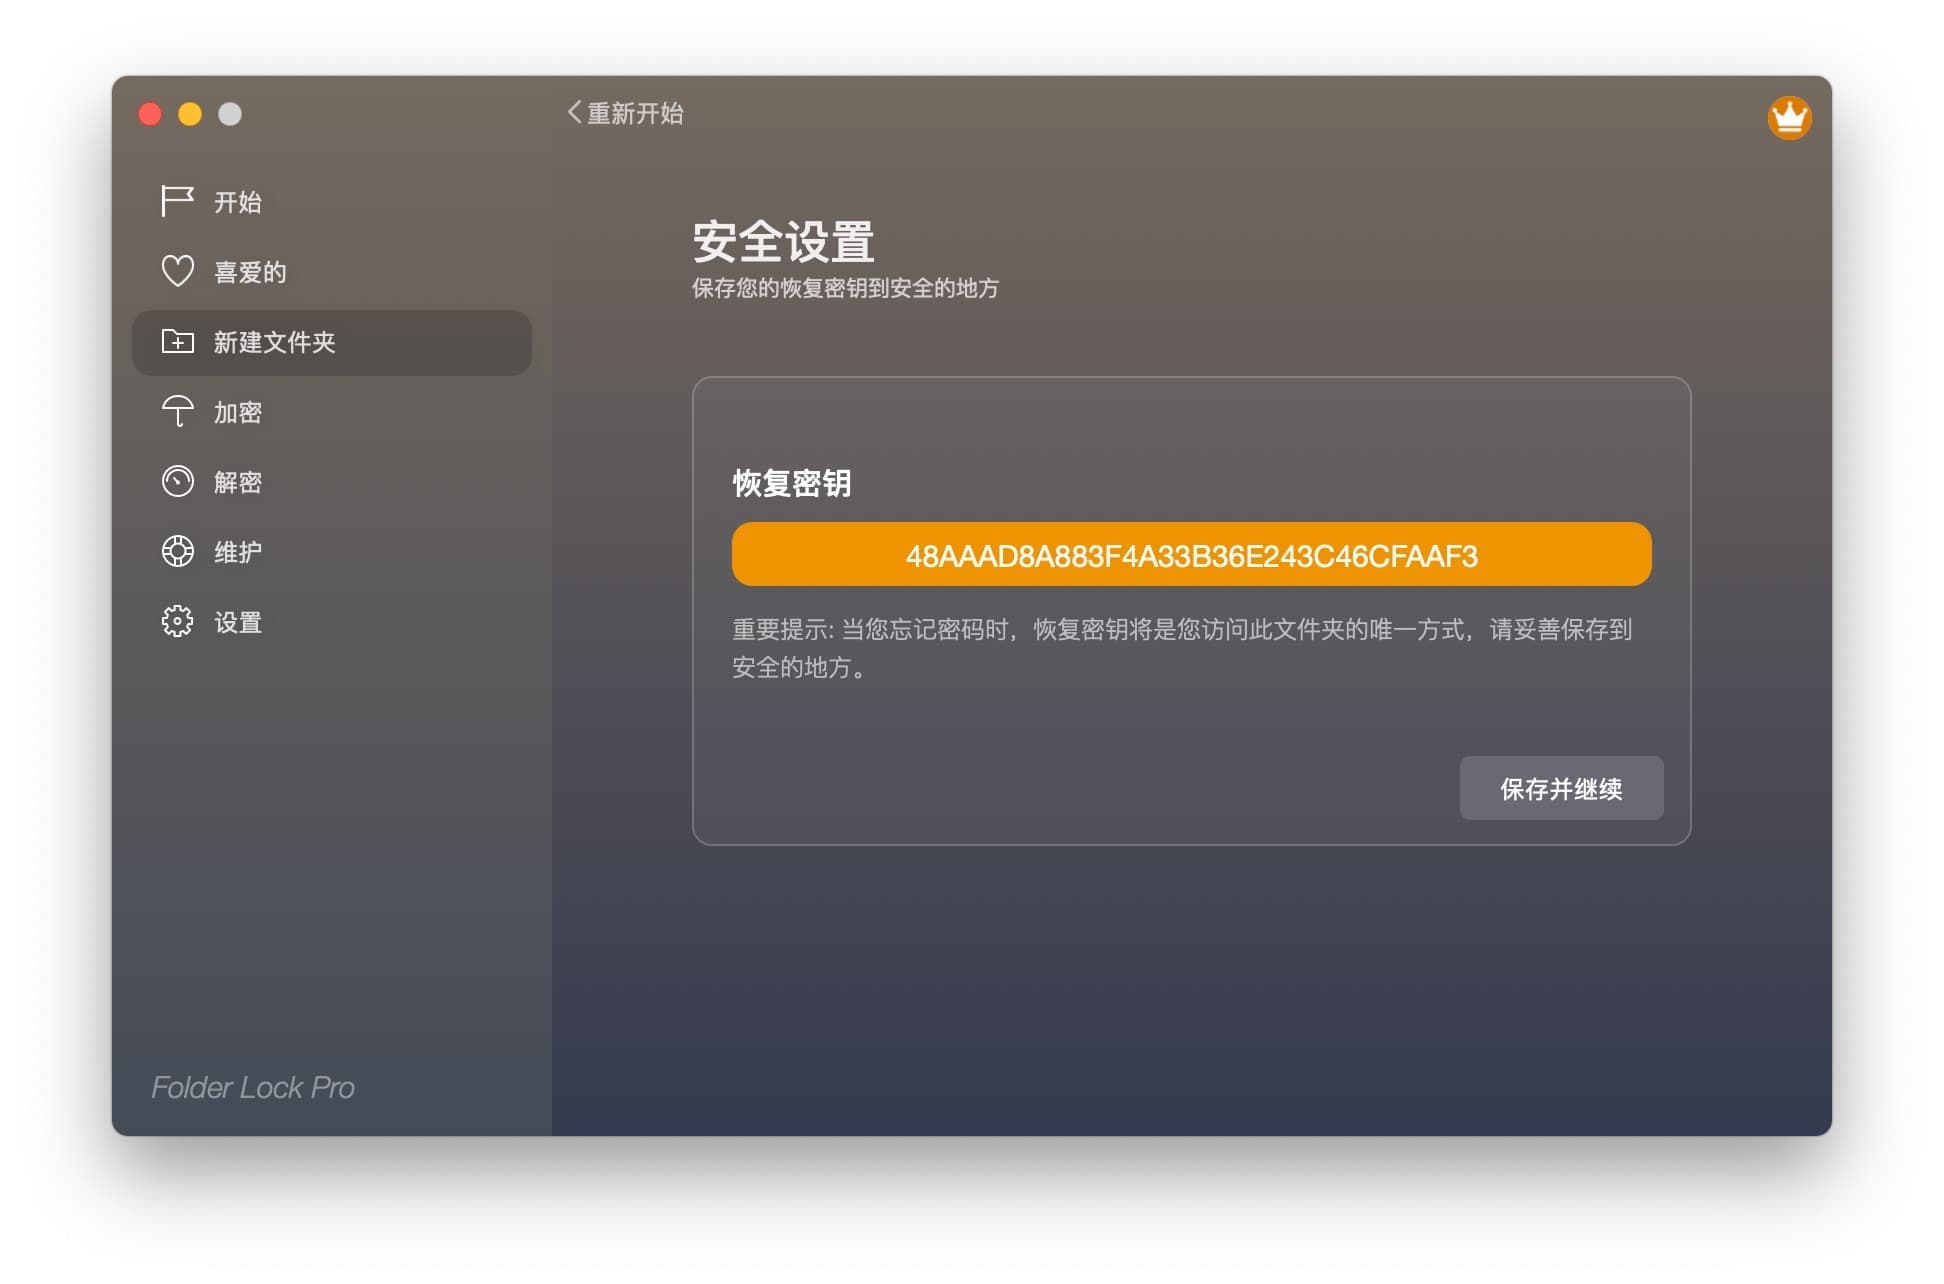
Task: Select 新建文件夹 in the sidebar
Action: coord(332,342)
